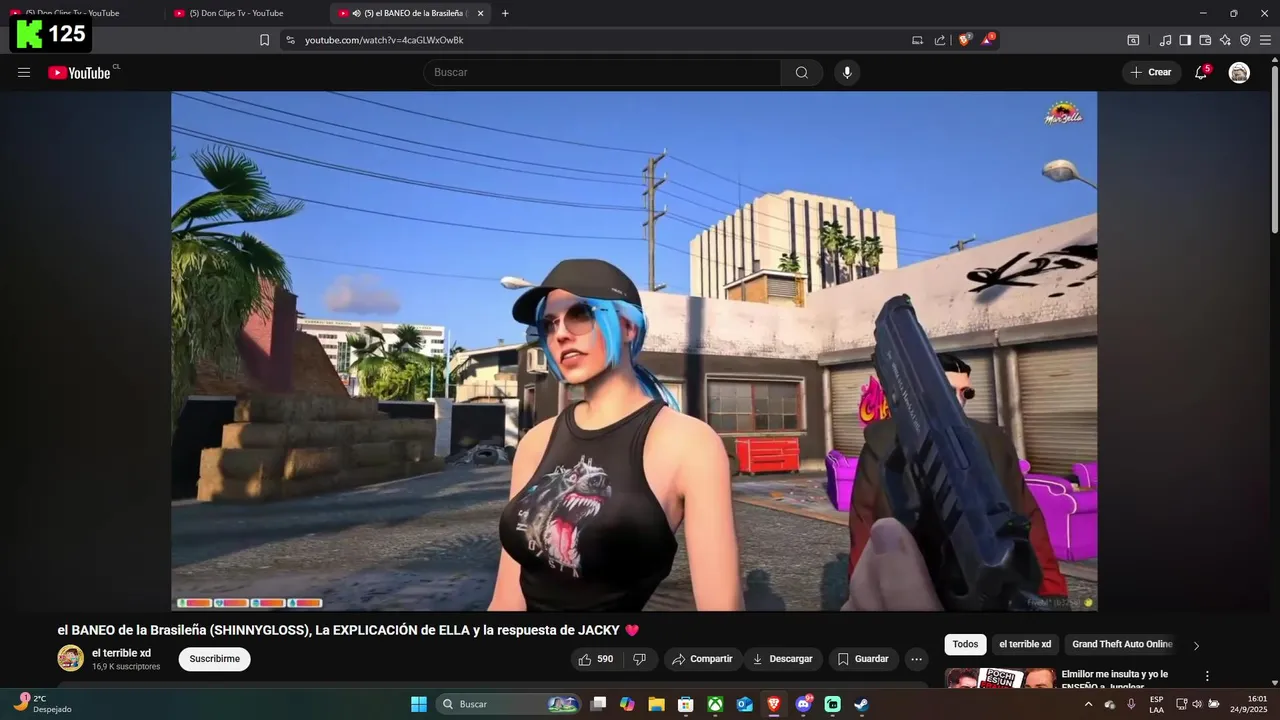Open more actions ellipsis under video
1280x720 pixels.
pyautogui.click(x=916, y=659)
